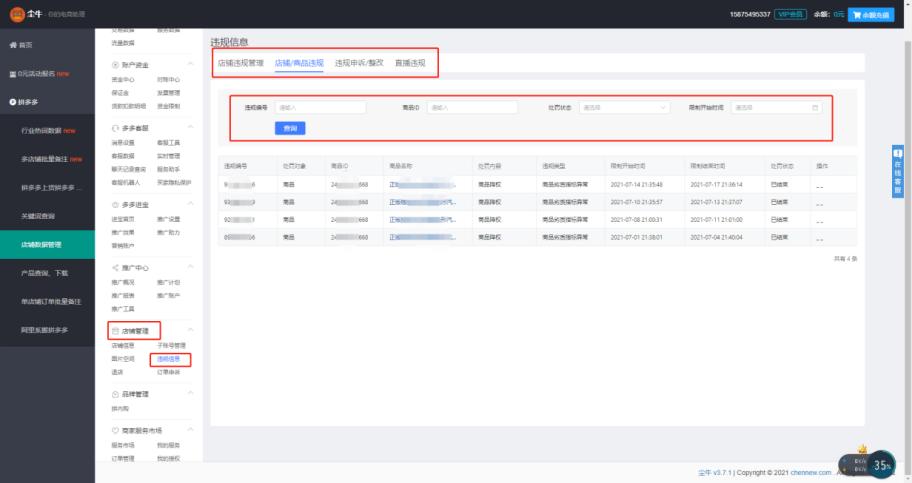Viewport: 912px width, 483px height.
Task: Switch to the 店铺违规管理 tab
Action: point(240,63)
